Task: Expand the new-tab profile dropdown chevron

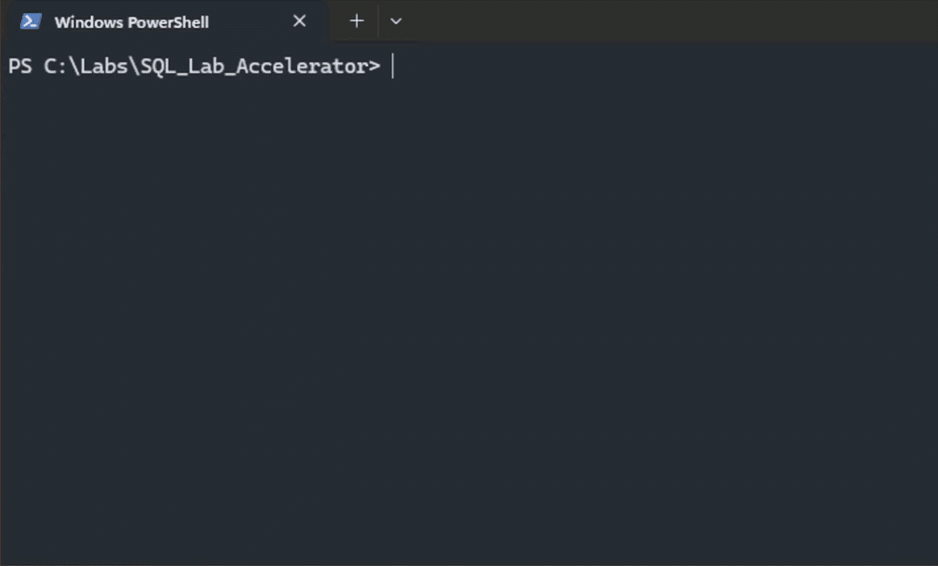Action: [x=395, y=21]
